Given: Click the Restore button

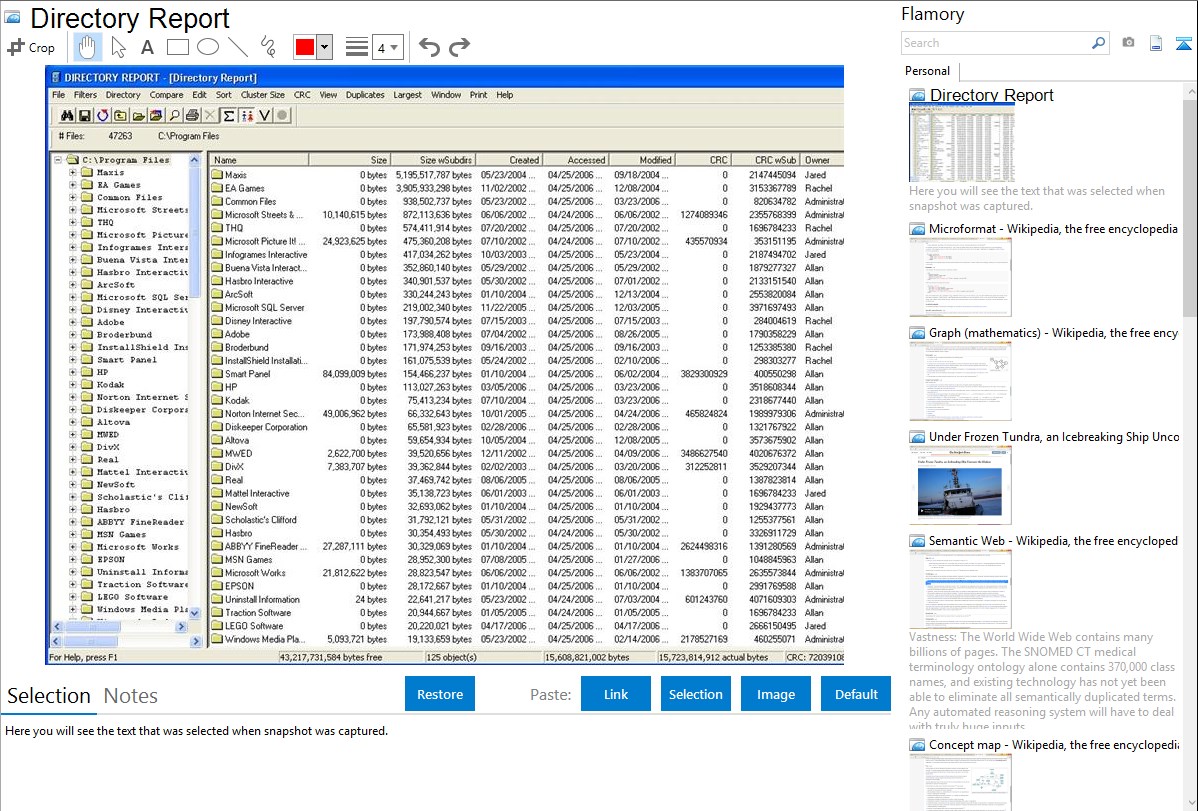Looking at the screenshot, I should click(x=440, y=694).
